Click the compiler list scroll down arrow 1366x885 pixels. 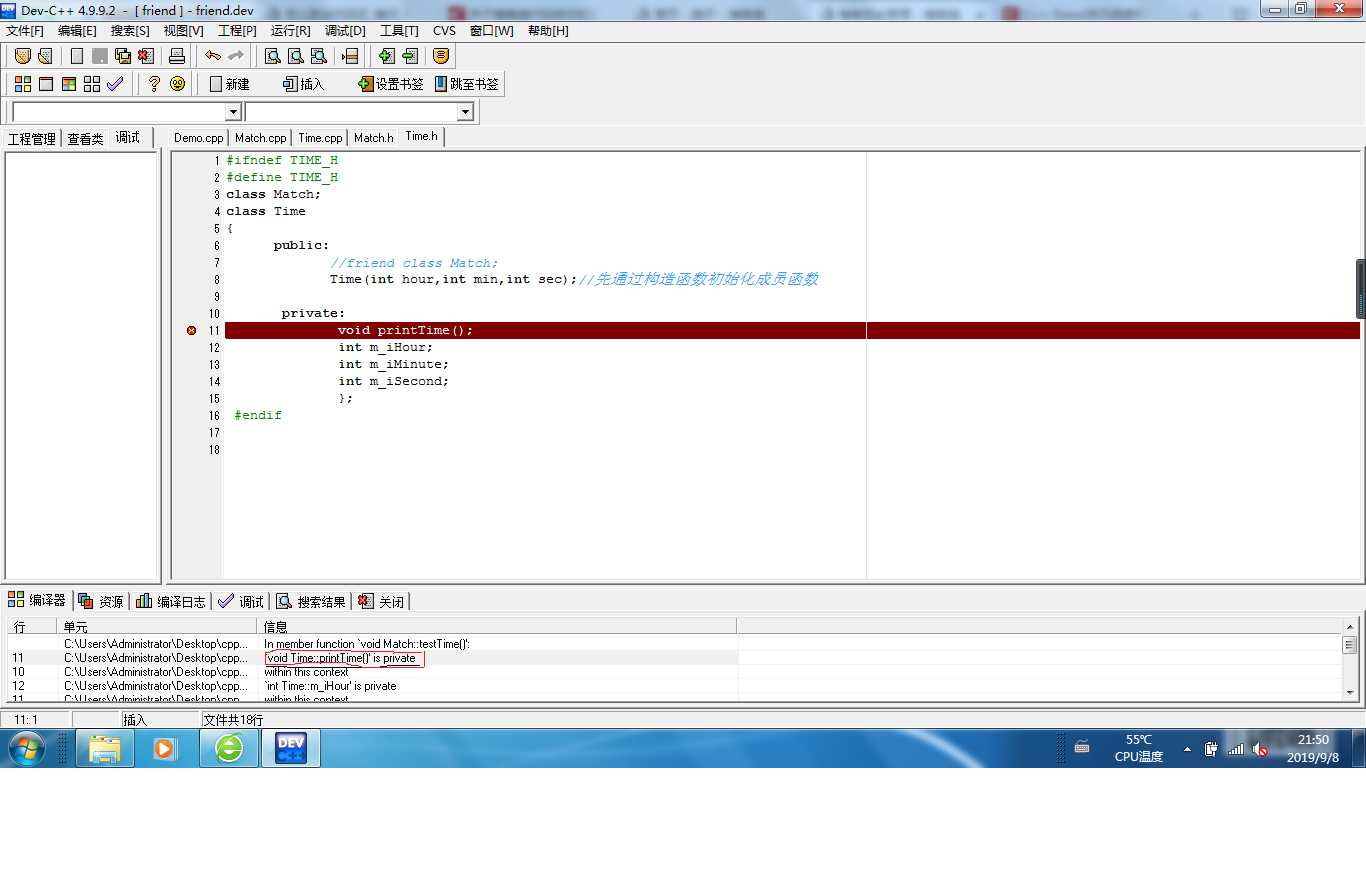[x=1350, y=692]
